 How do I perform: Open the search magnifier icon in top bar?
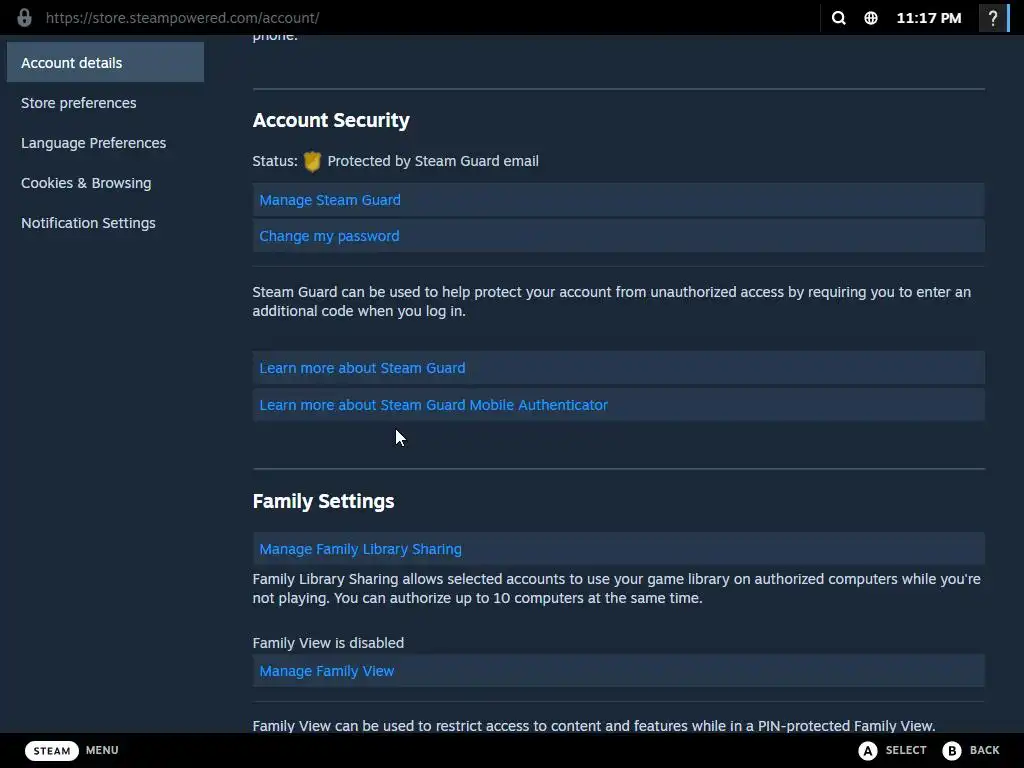(x=839, y=18)
